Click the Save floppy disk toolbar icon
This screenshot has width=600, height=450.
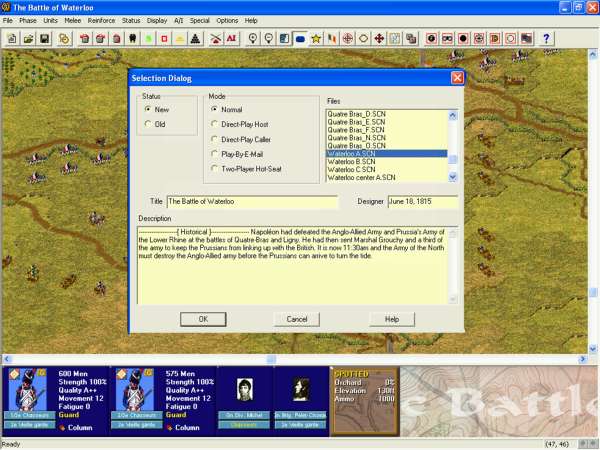[x=46, y=38]
